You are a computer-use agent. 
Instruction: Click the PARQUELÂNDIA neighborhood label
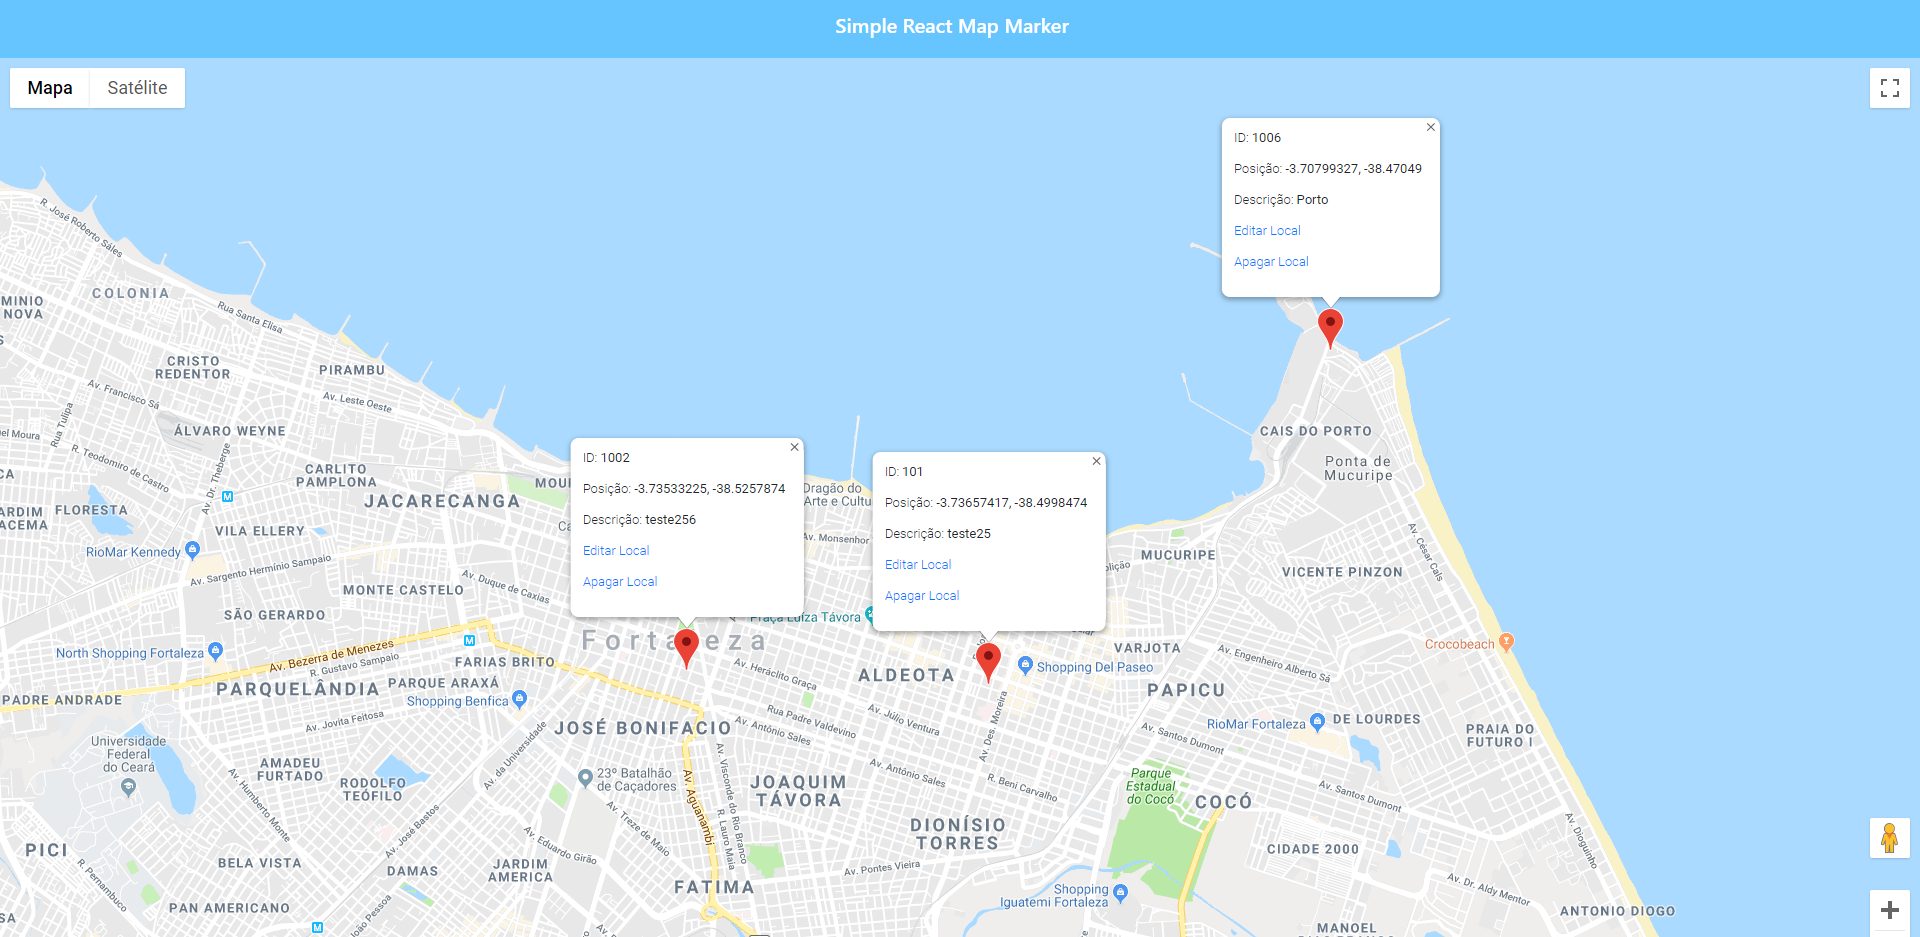tap(298, 689)
